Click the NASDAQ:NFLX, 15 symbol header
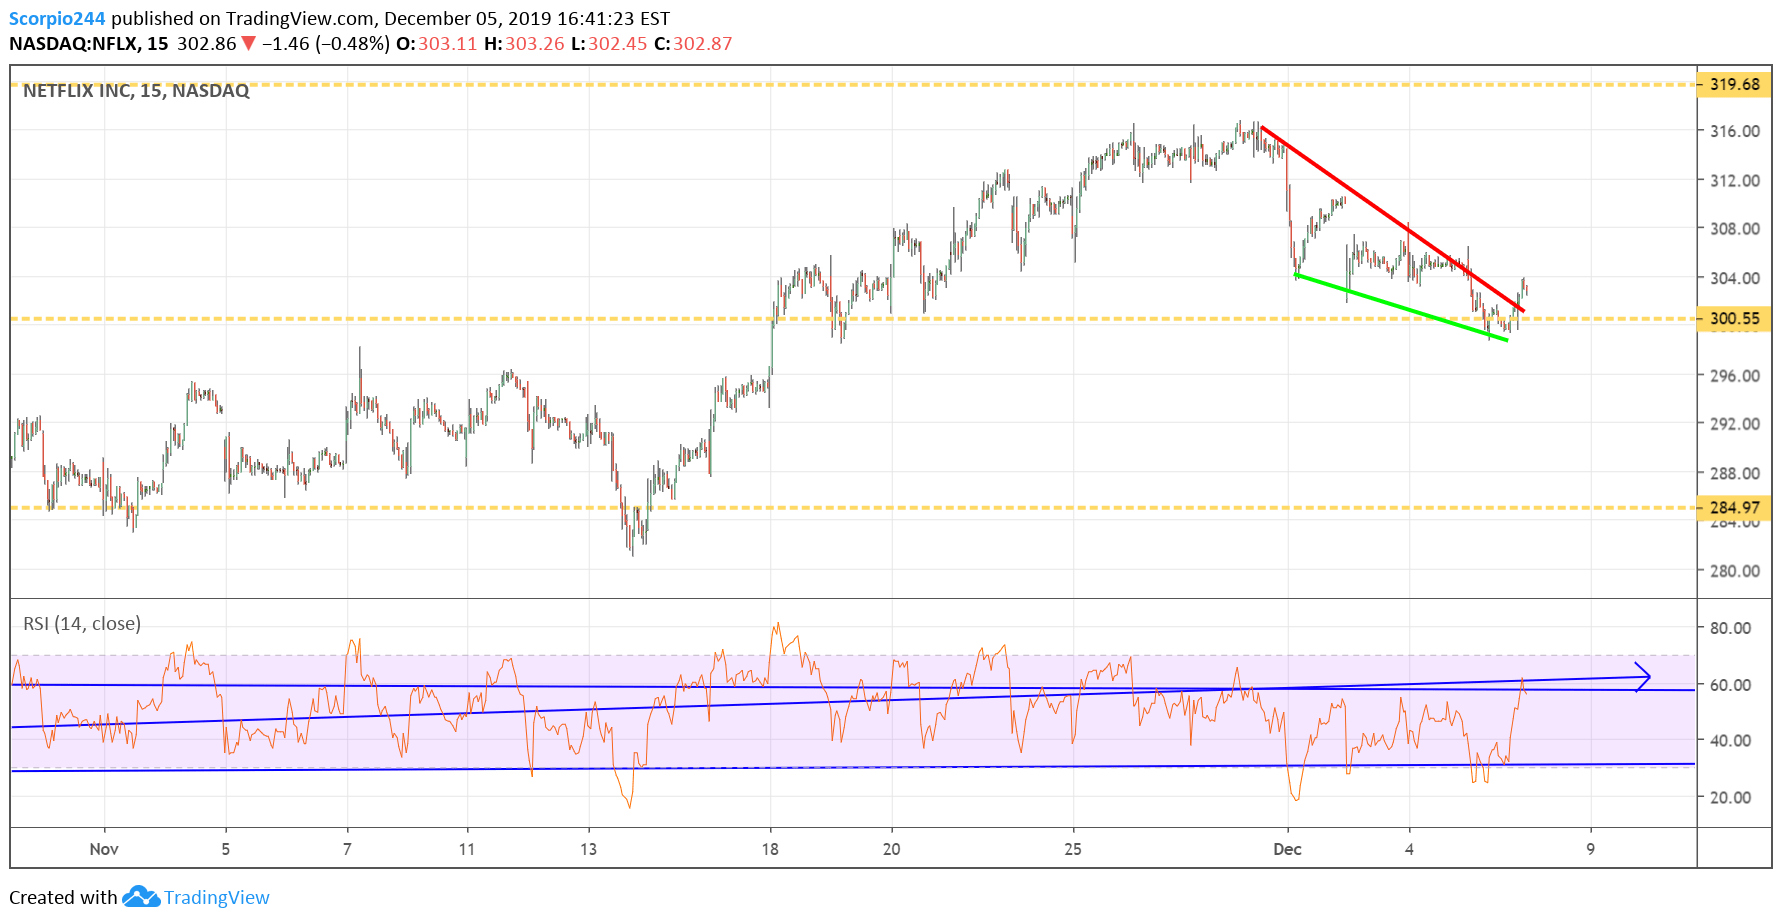The height and width of the screenshot is (923, 1782). click(x=89, y=44)
